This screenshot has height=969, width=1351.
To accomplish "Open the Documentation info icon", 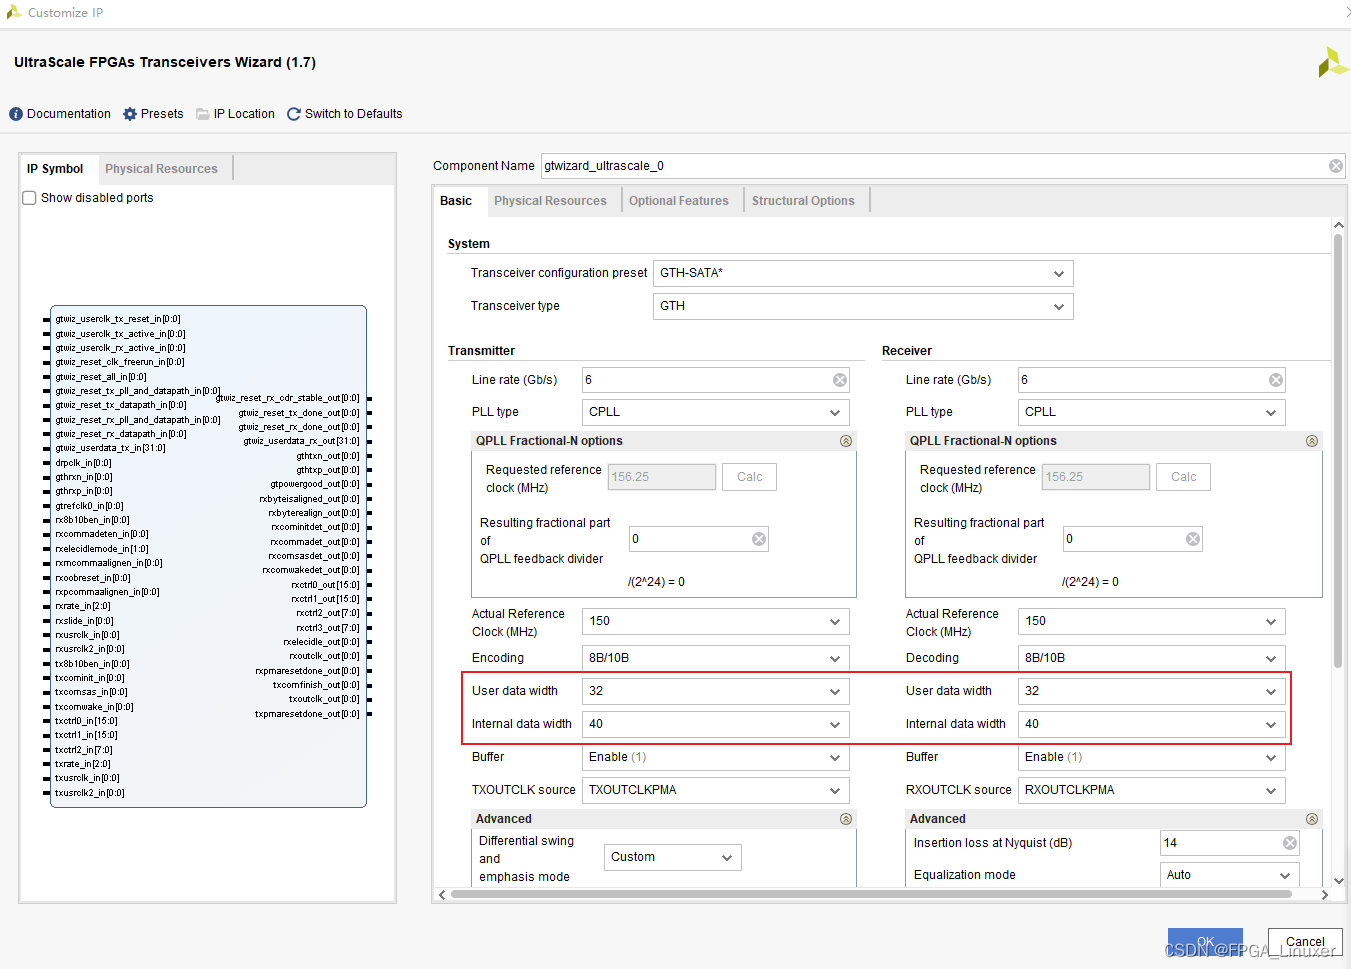I will (x=16, y=114).
